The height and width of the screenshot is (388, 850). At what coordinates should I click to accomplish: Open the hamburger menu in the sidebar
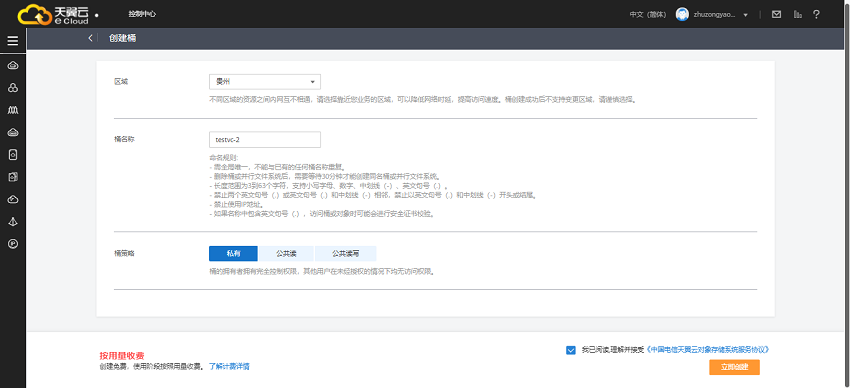[13, 41]
